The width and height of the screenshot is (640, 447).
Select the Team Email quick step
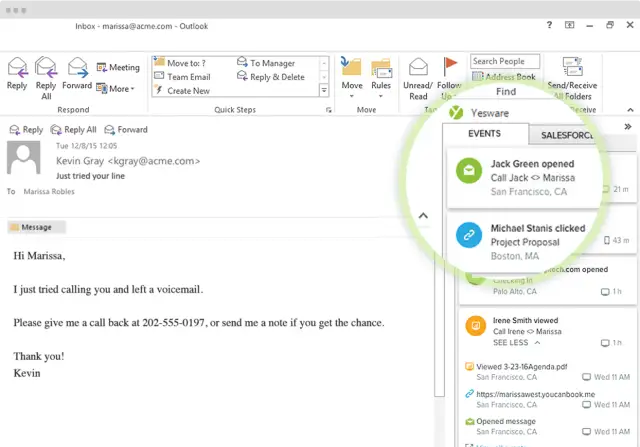coord(182,77)
